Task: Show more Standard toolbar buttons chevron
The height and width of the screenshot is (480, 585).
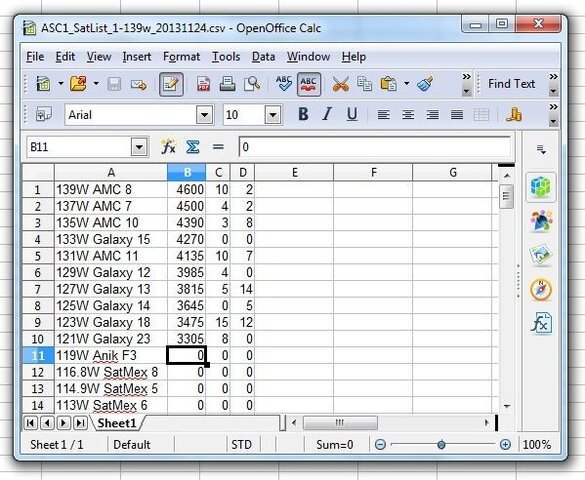Action: click(x=466, y=77)
